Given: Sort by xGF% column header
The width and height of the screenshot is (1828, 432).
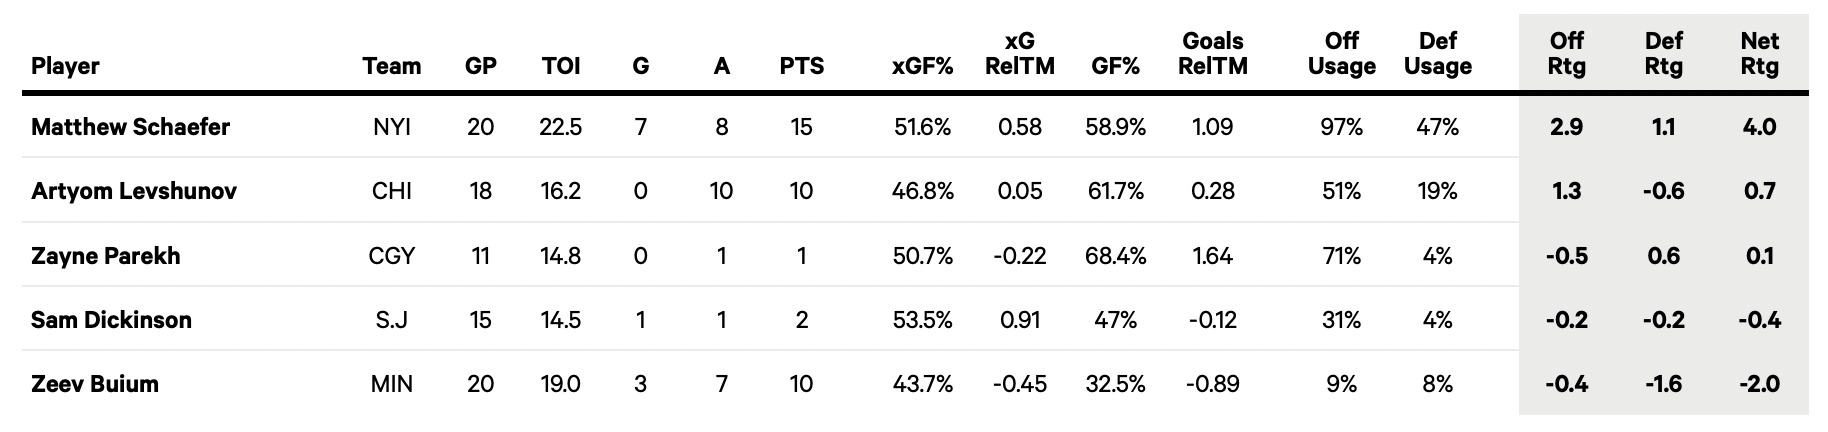Looking at the screenshot, I should [922, 66].
